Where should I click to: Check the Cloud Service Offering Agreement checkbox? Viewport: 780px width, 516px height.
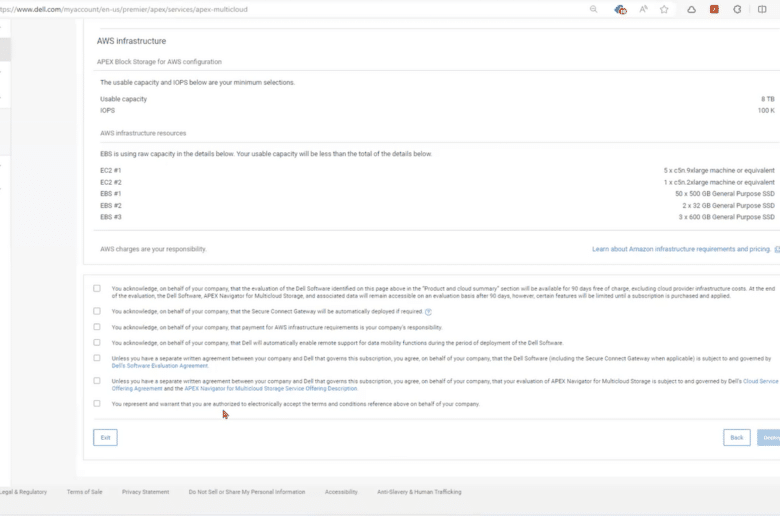97,381
